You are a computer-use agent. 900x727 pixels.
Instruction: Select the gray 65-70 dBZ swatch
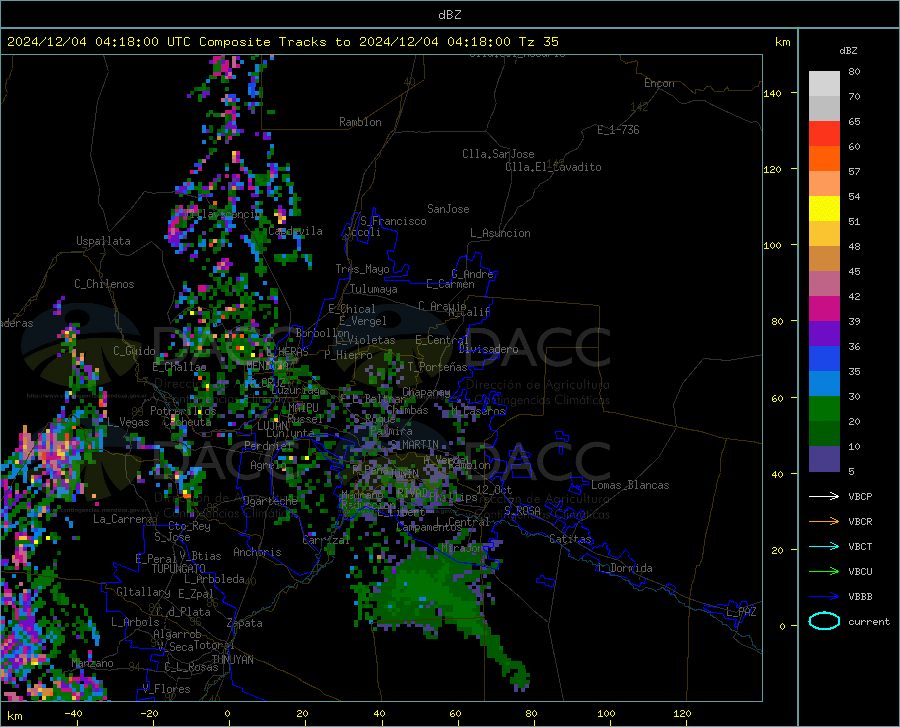(824, 109)
